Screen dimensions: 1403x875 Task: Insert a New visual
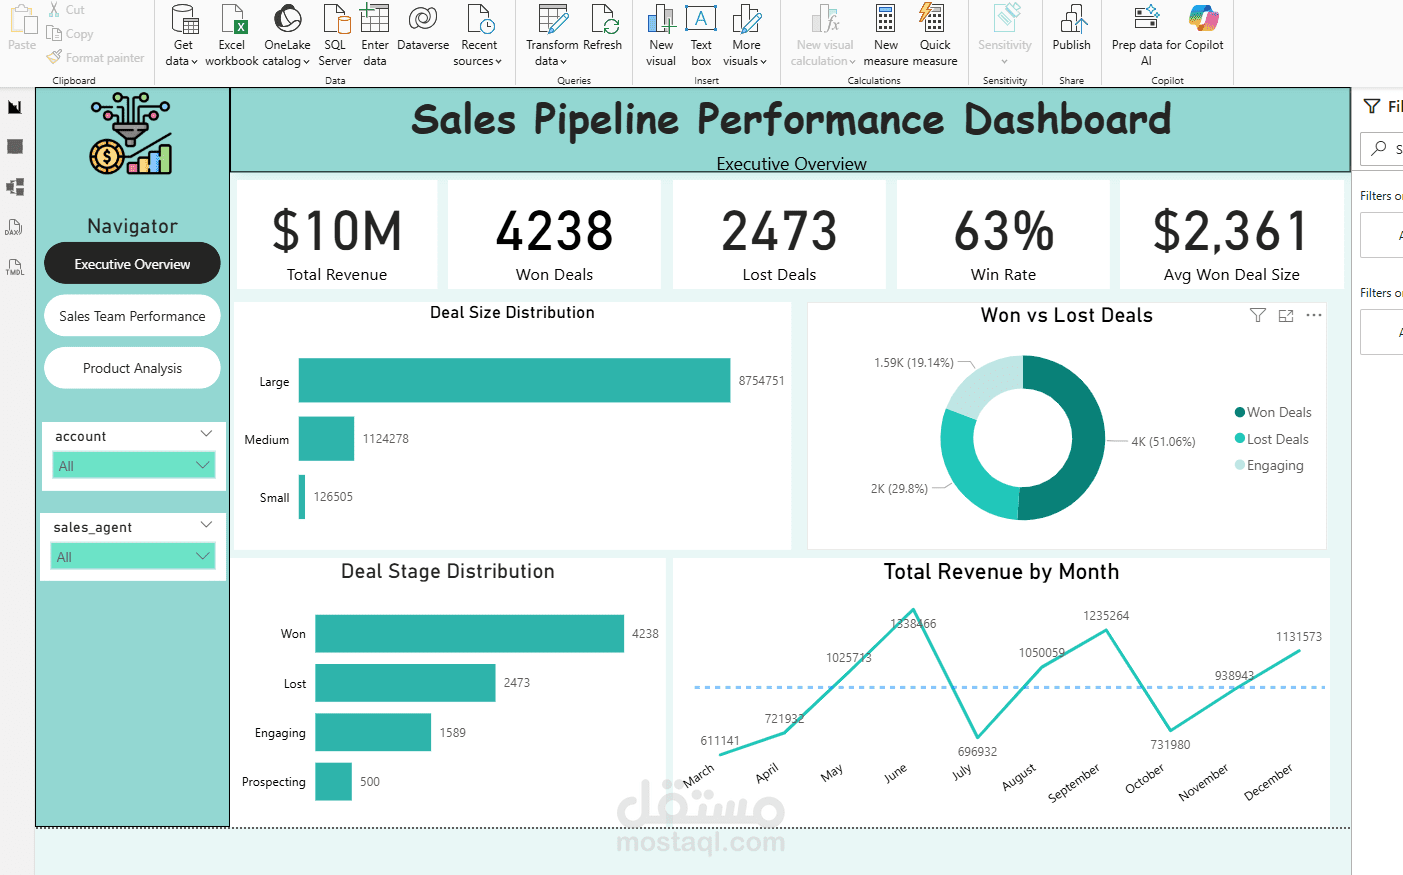[x=661, y=36]
